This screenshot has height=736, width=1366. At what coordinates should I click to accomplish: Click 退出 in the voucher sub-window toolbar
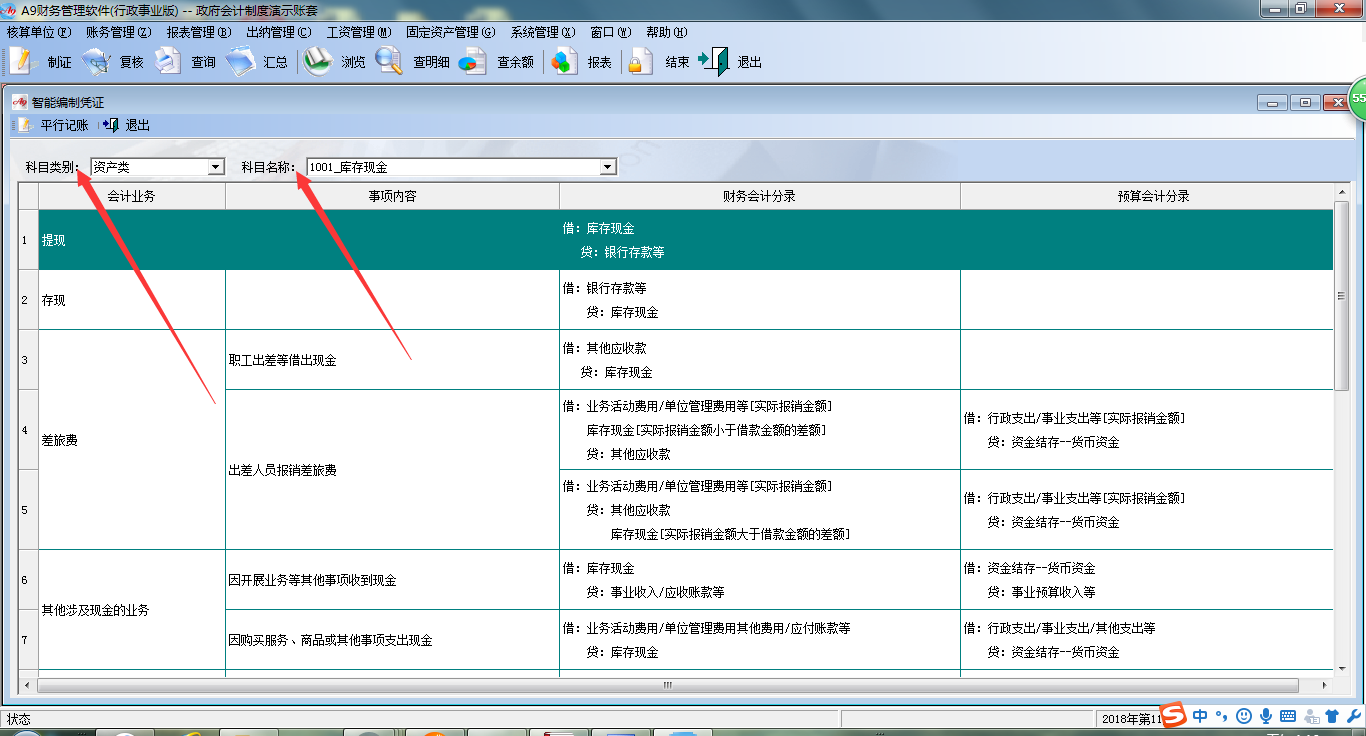(126, 125)
